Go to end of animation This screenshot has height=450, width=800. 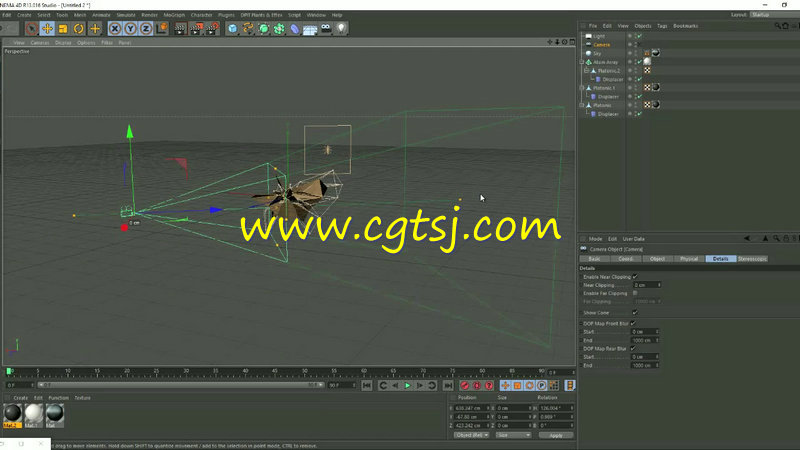(x=448, y=386)
